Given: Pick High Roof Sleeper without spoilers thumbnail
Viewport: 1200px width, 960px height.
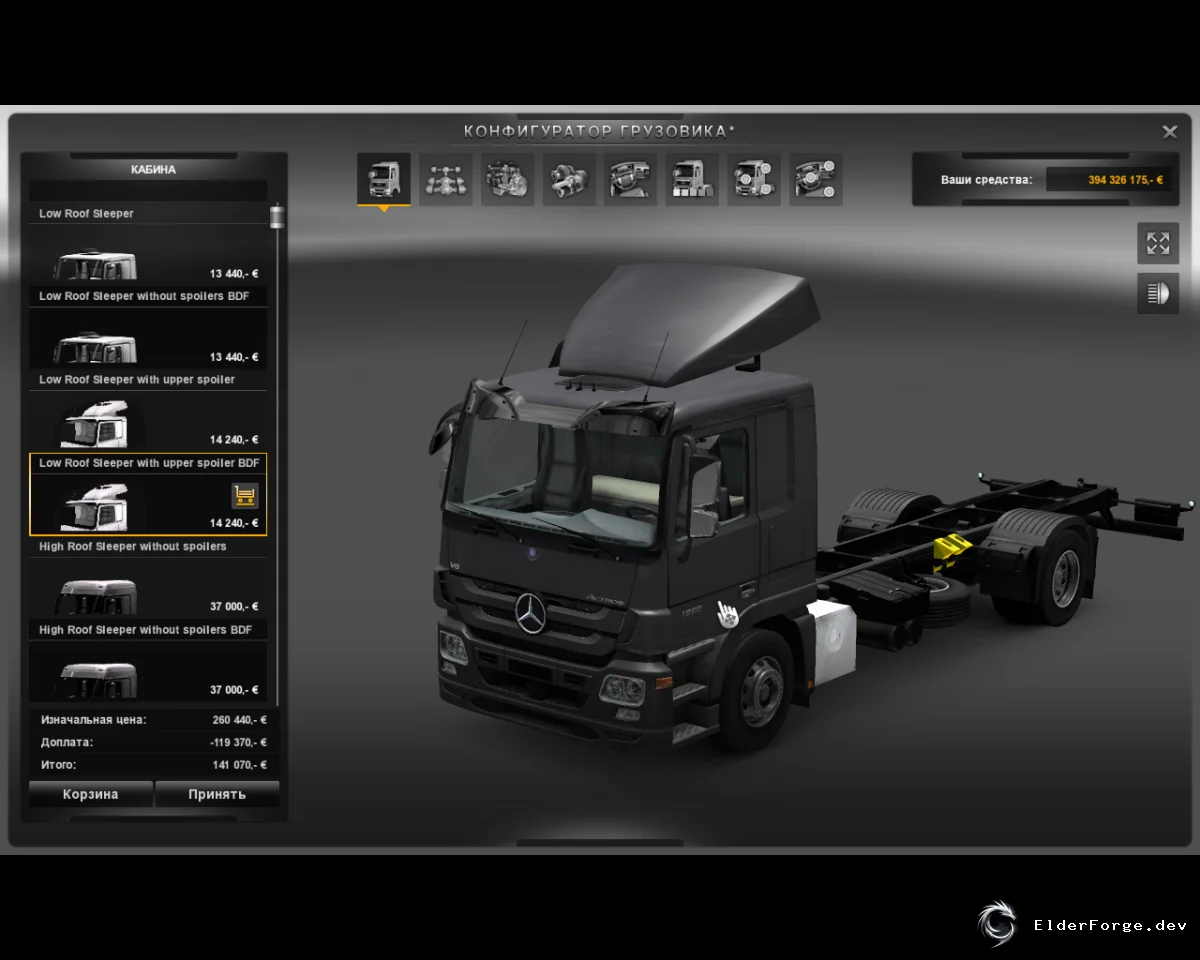Looking at the screenshot, I should pos(97,598).
